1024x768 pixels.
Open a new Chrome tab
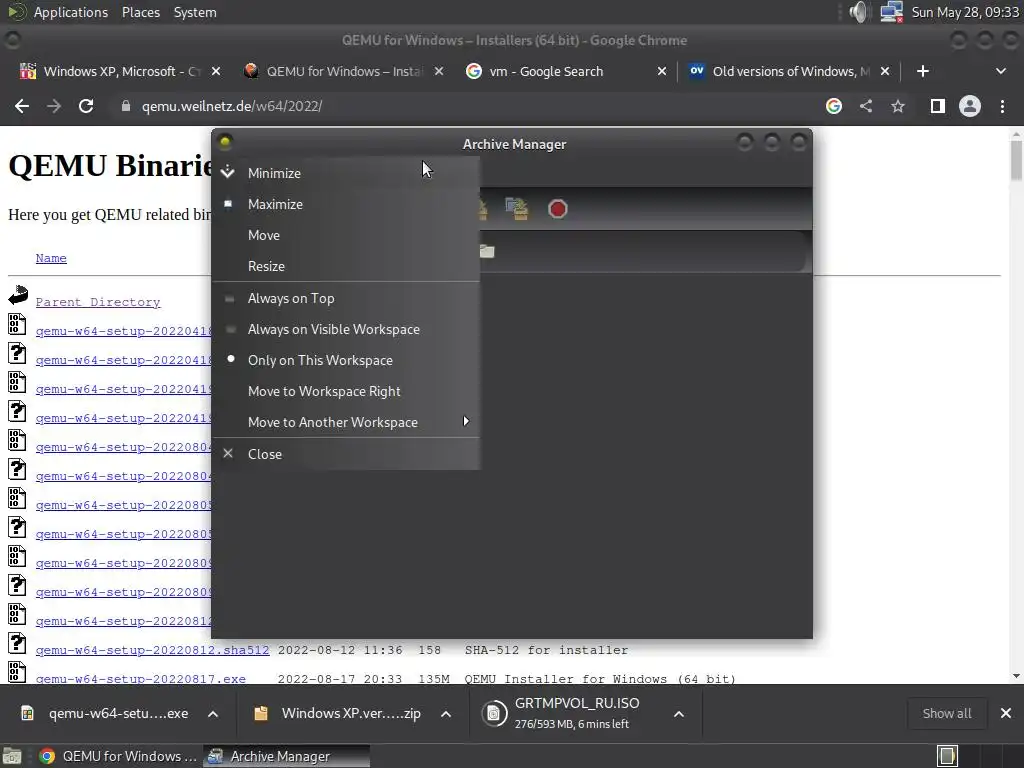pyautogui.click(x=923, y=71)
